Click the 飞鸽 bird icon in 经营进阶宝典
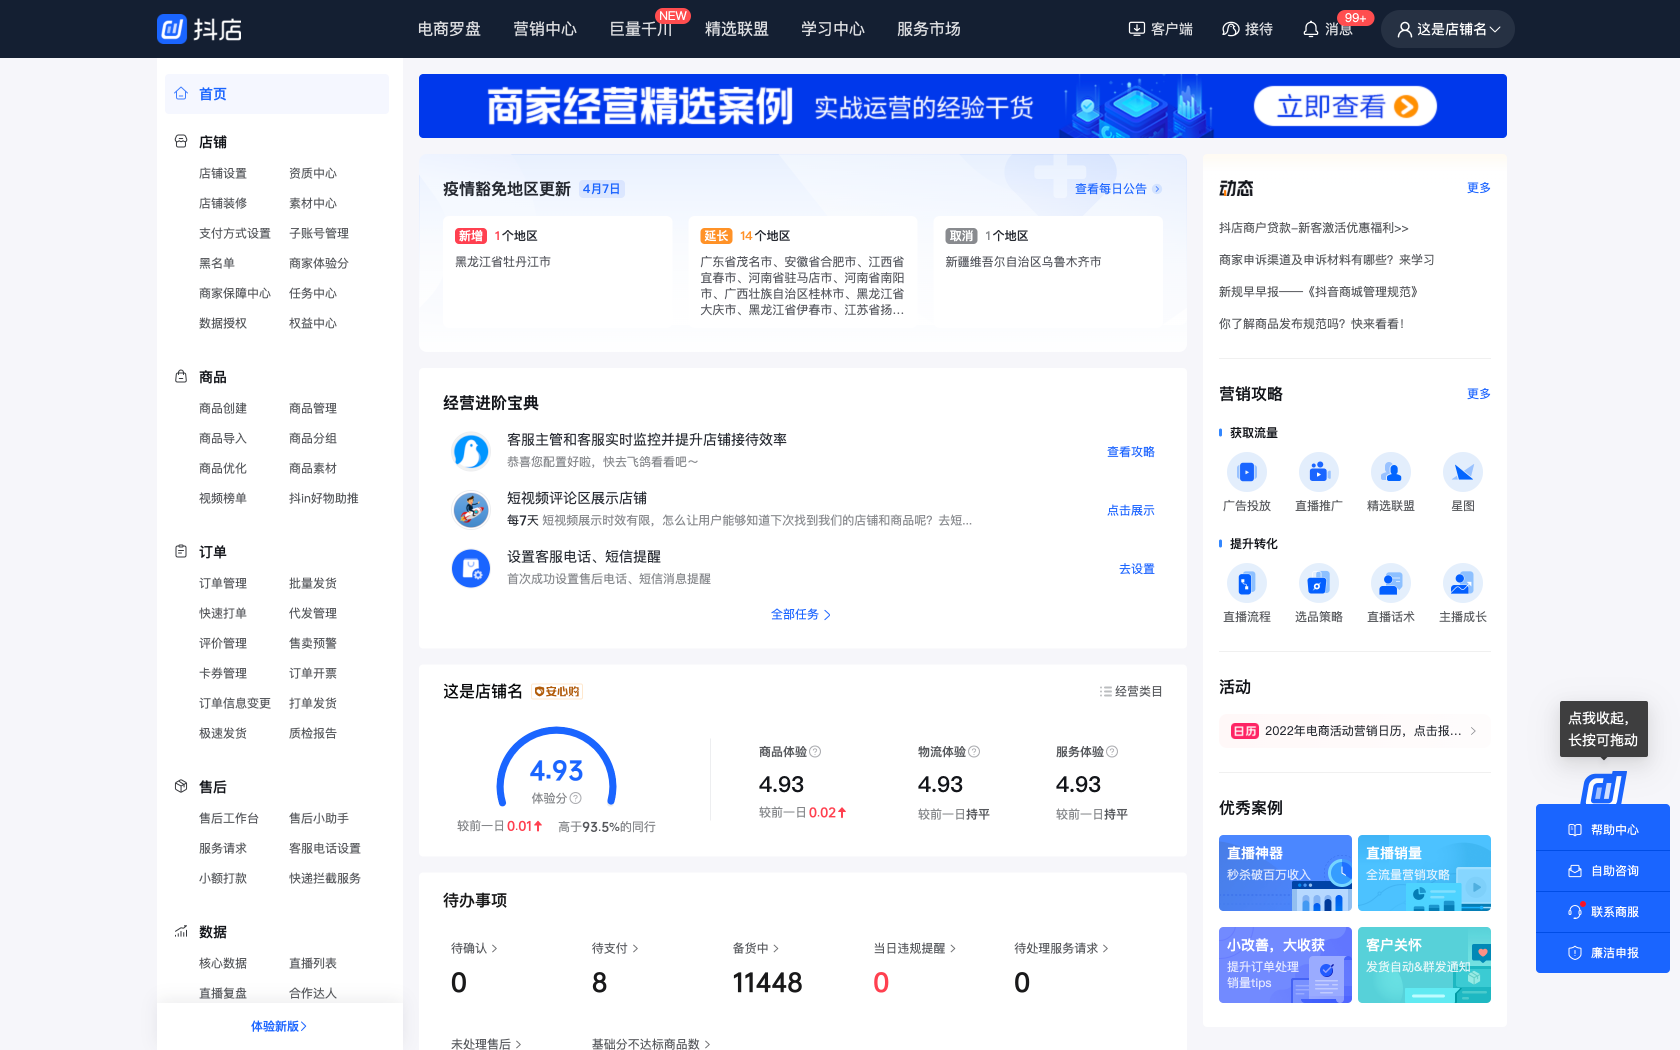Screen dimensions: 1680x1050 (x=471, y=451)
